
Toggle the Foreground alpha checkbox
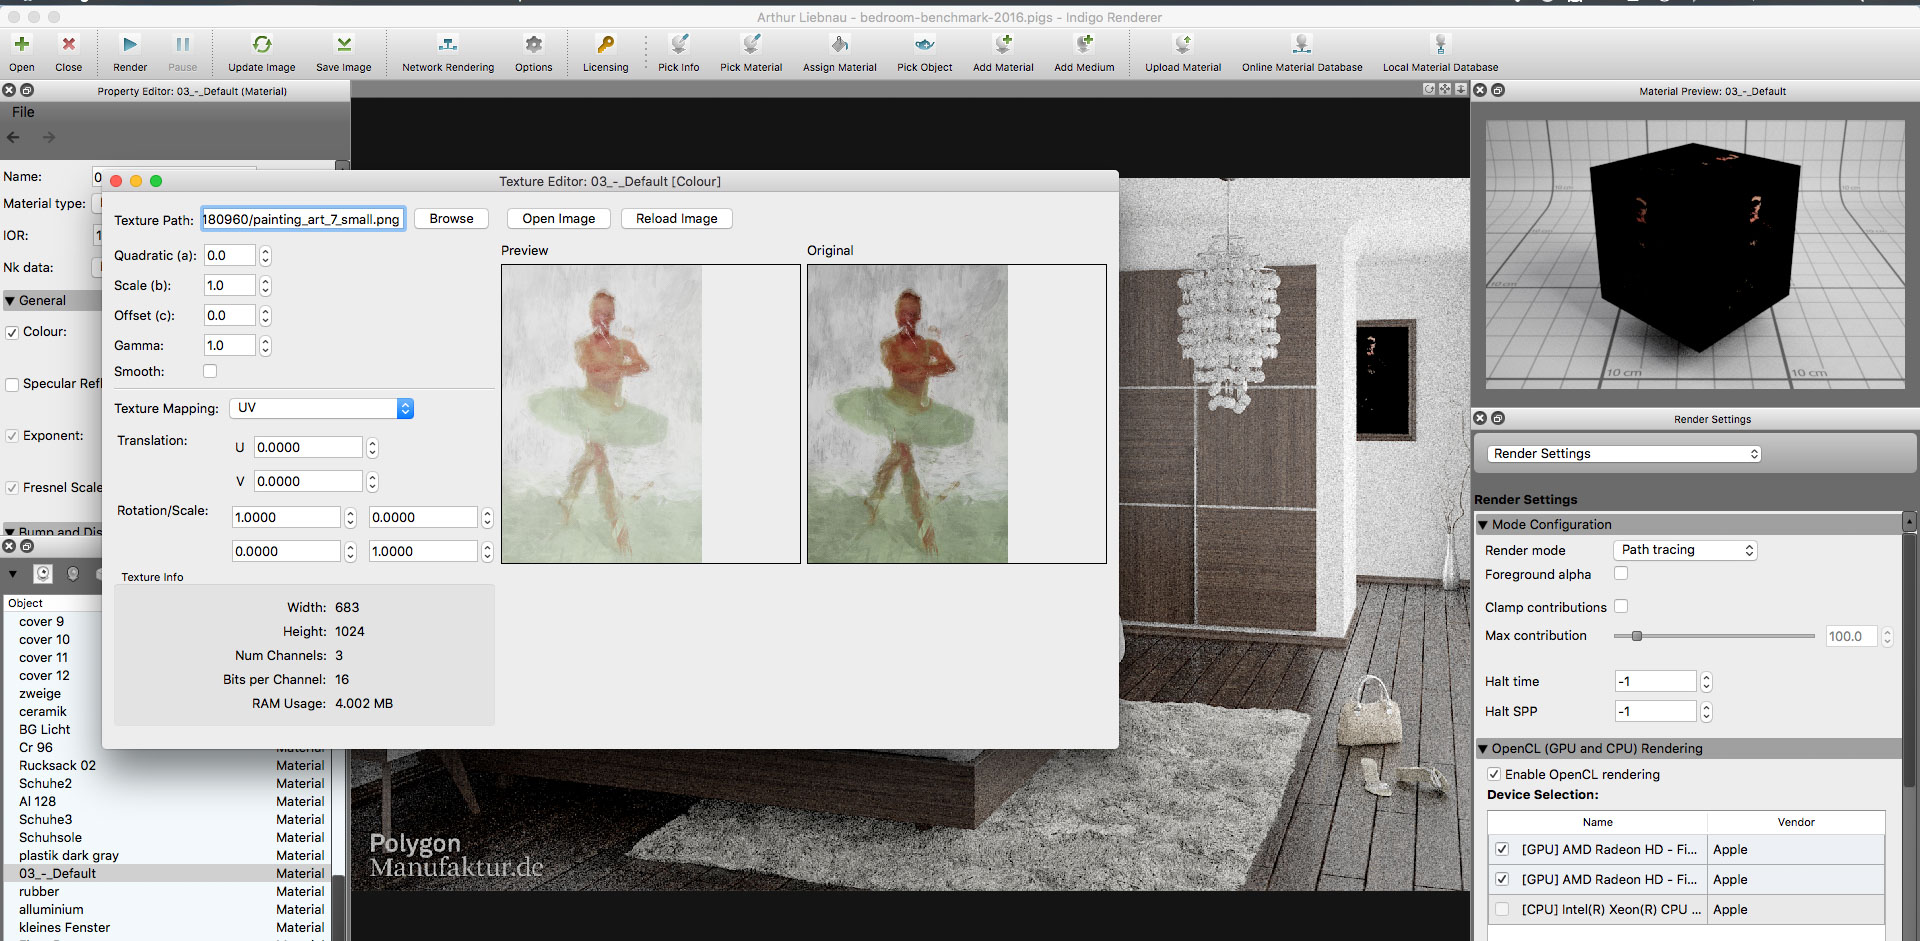point(1621,574)
